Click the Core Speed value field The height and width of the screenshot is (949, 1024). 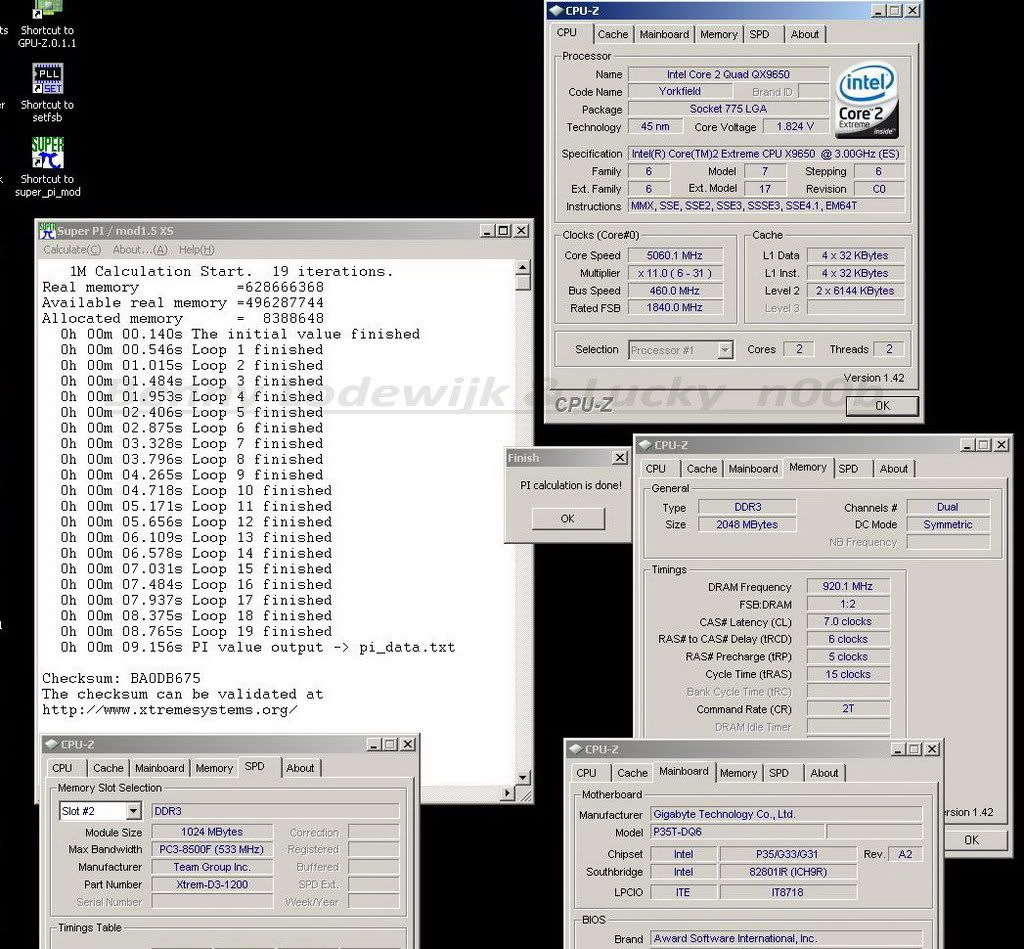[675, 255]
